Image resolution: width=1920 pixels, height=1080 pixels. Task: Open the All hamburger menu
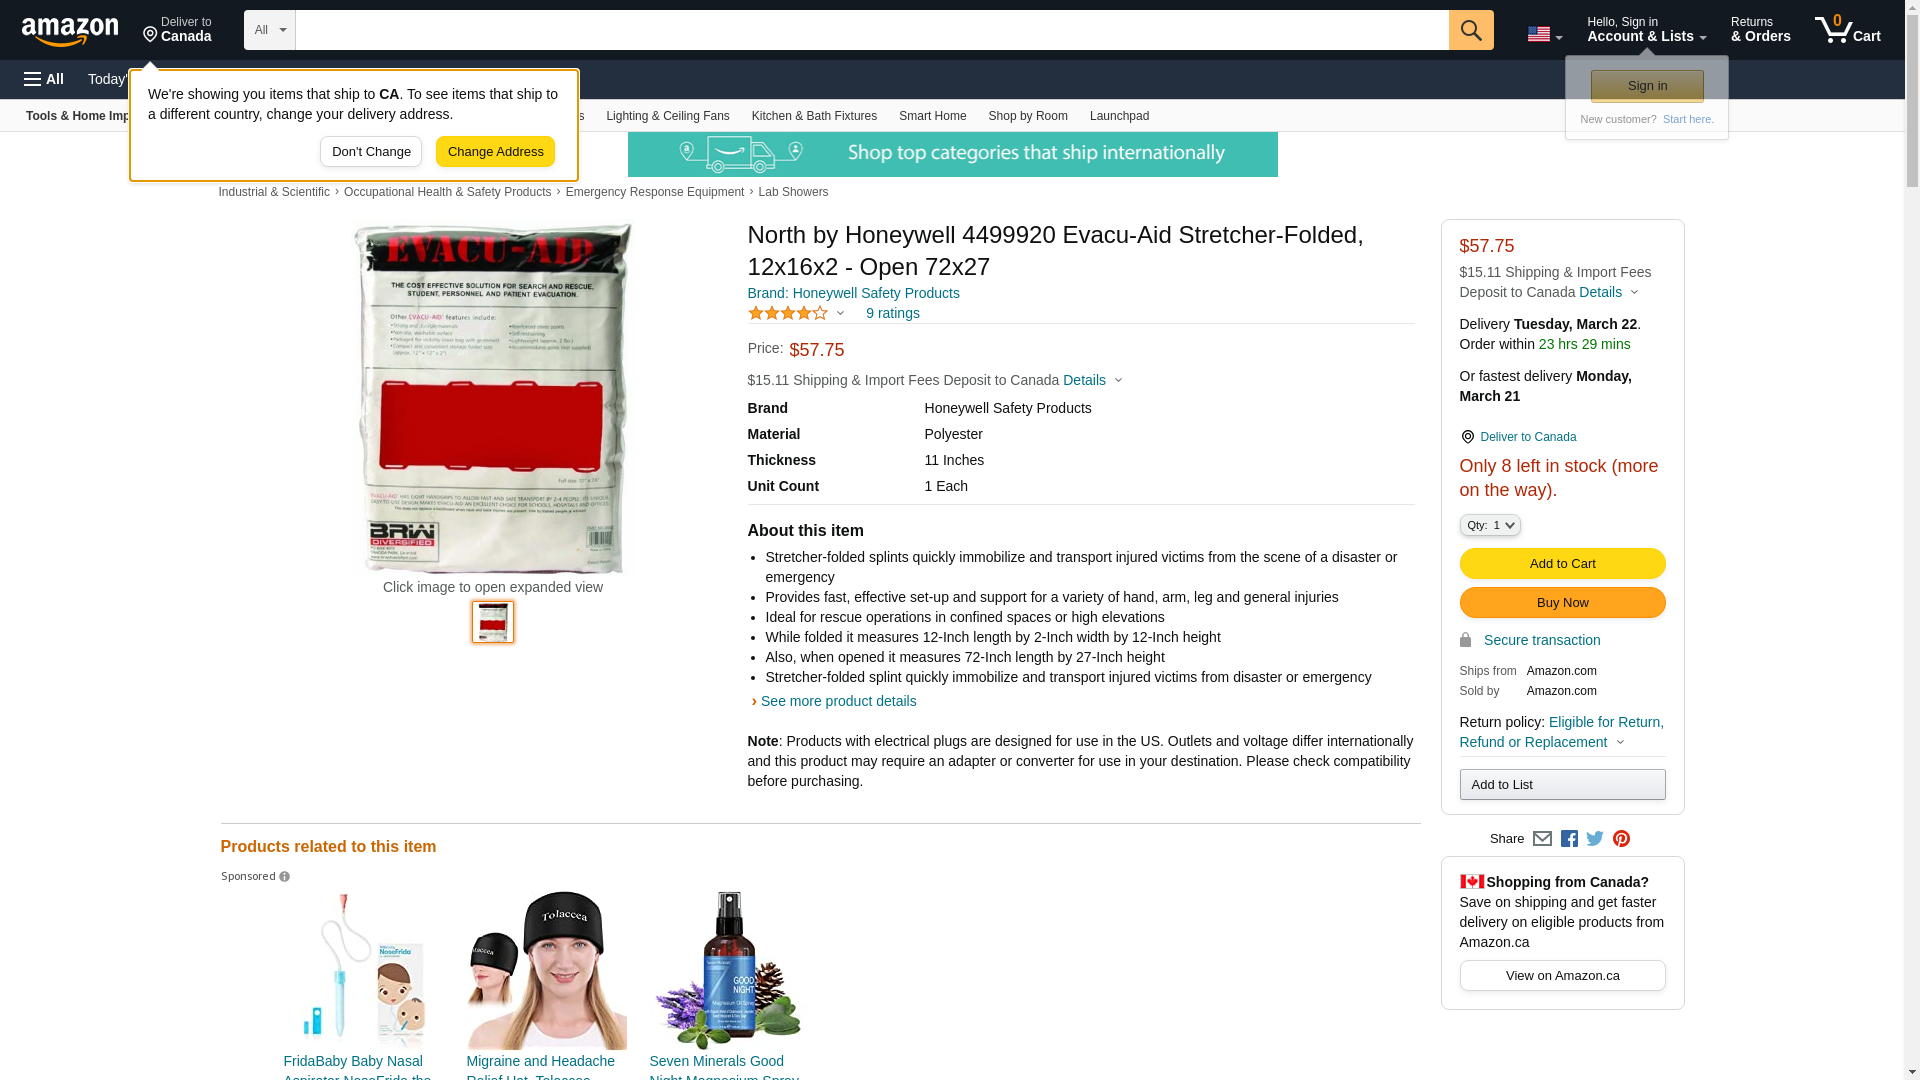(44, 79)
